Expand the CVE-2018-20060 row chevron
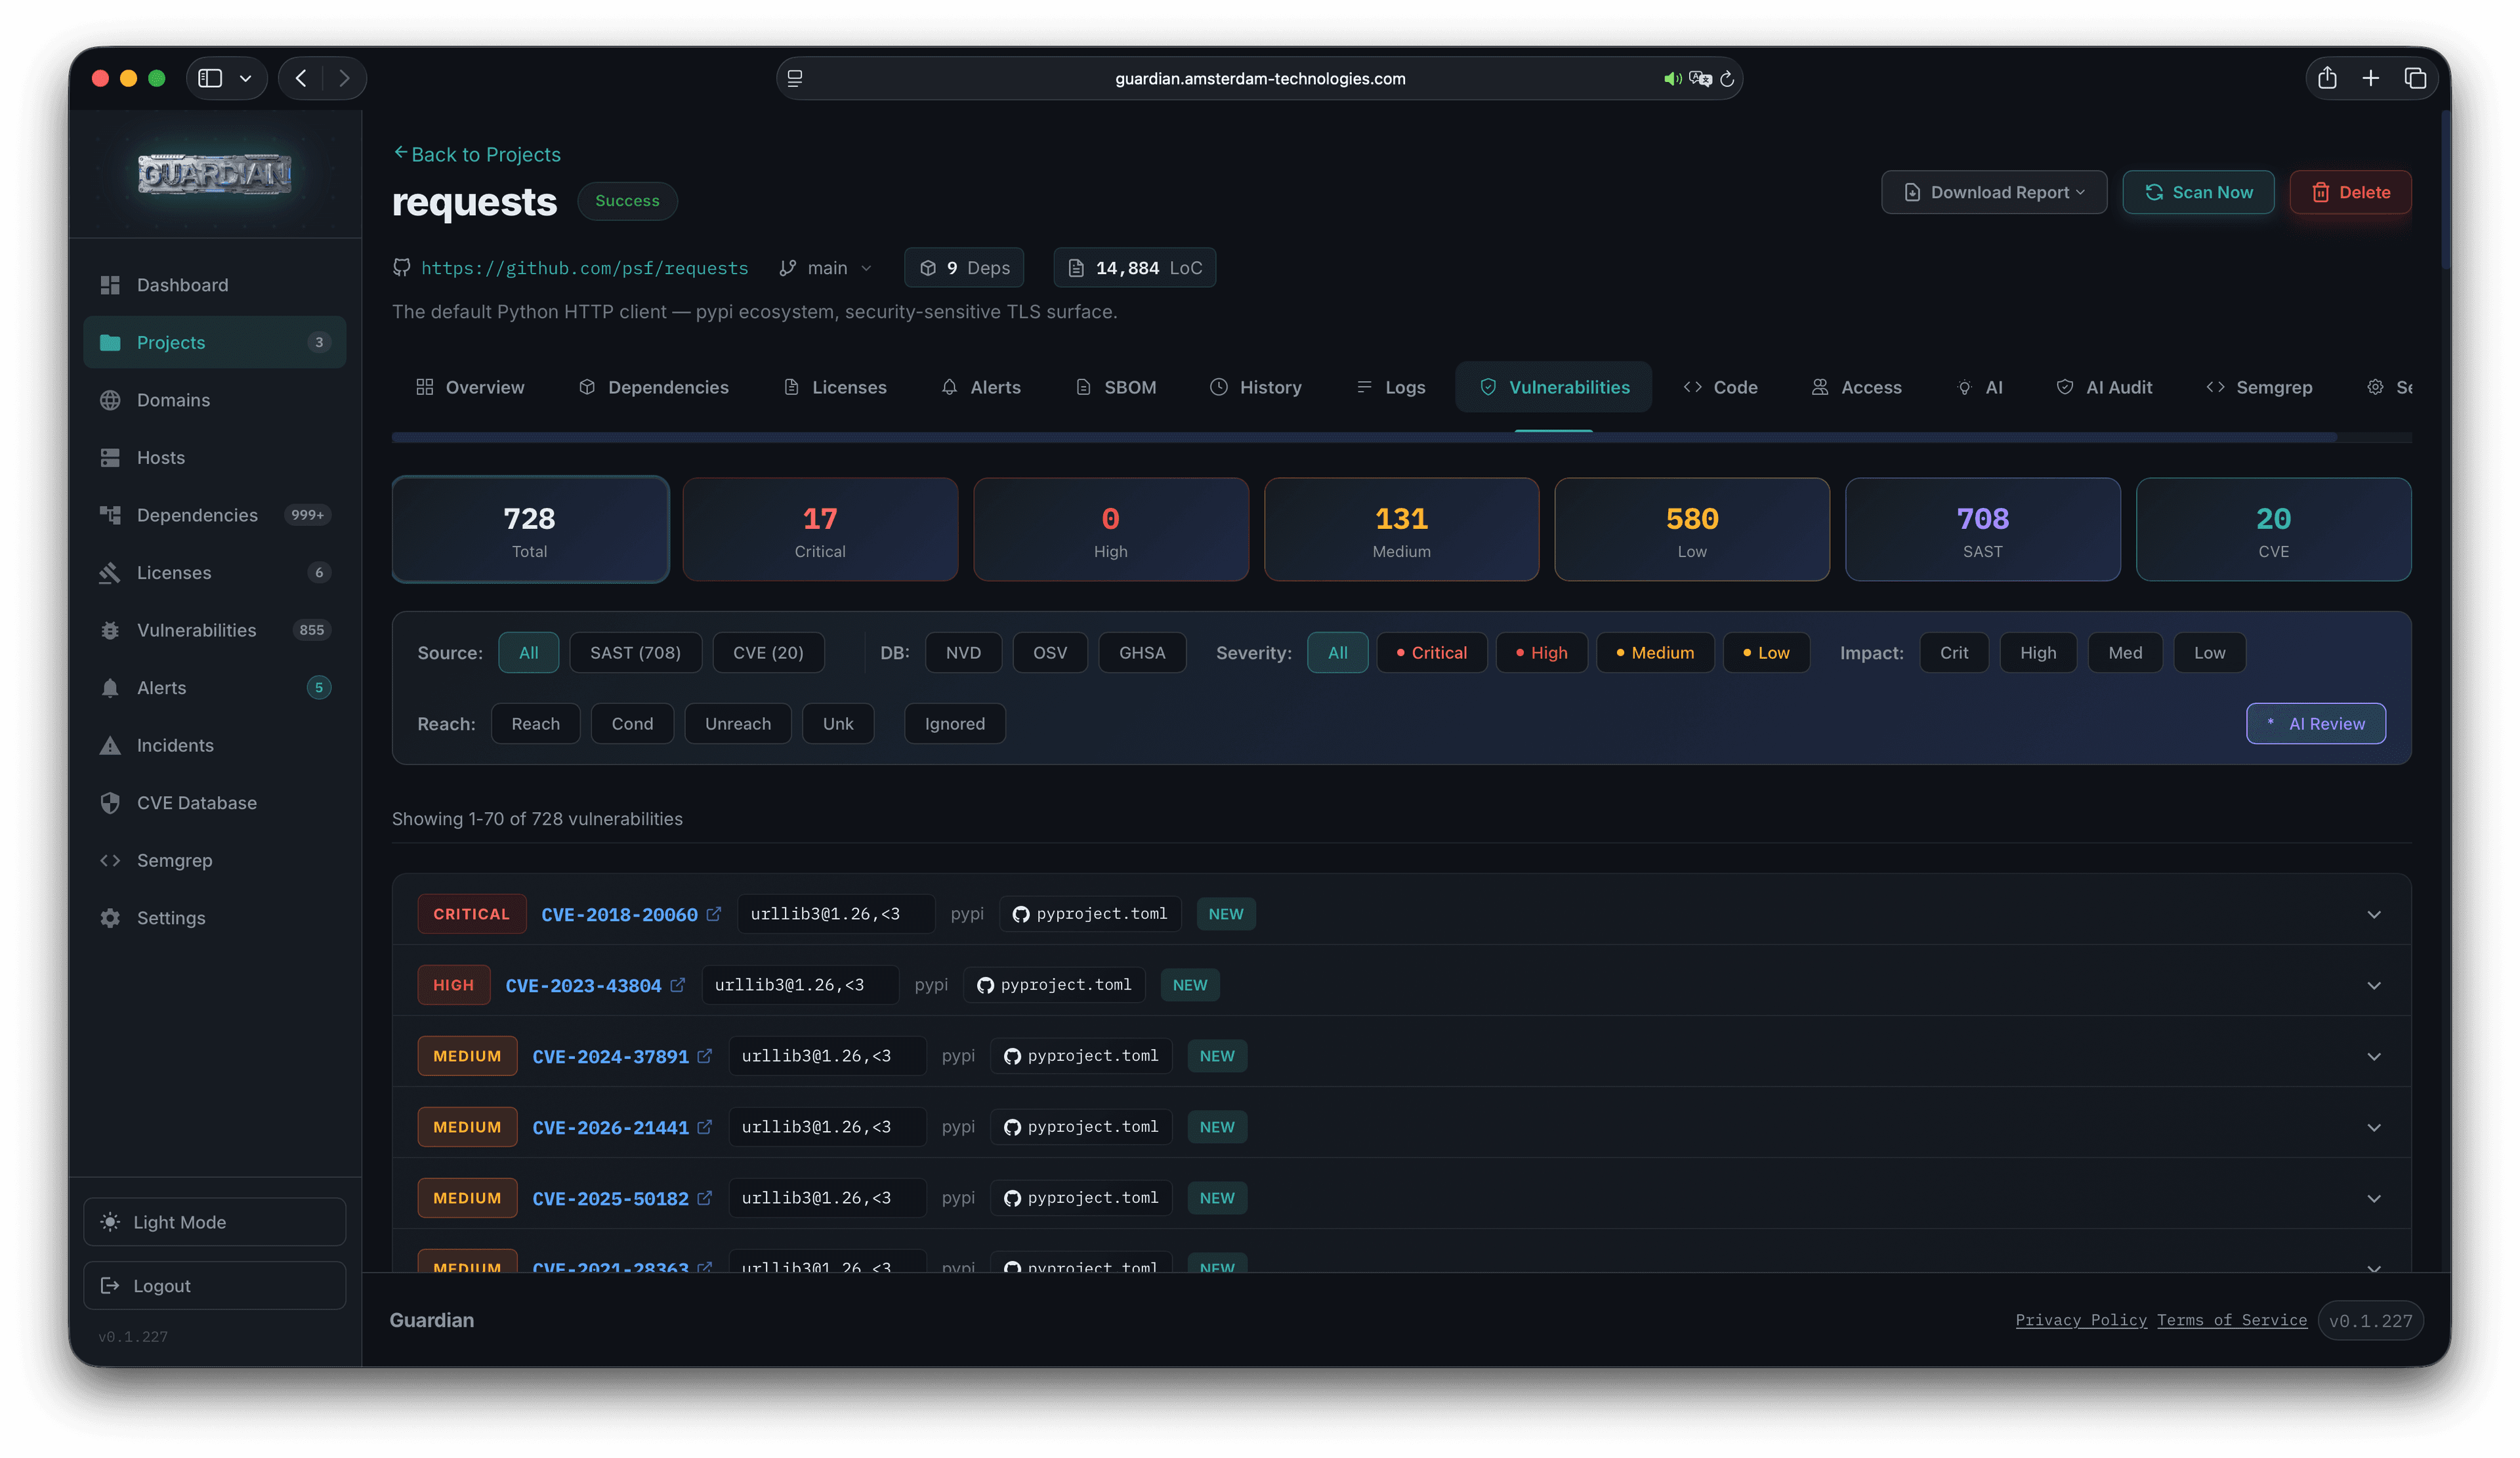Screen dimensions: 2520x1458 click(x=2374, y=914)
